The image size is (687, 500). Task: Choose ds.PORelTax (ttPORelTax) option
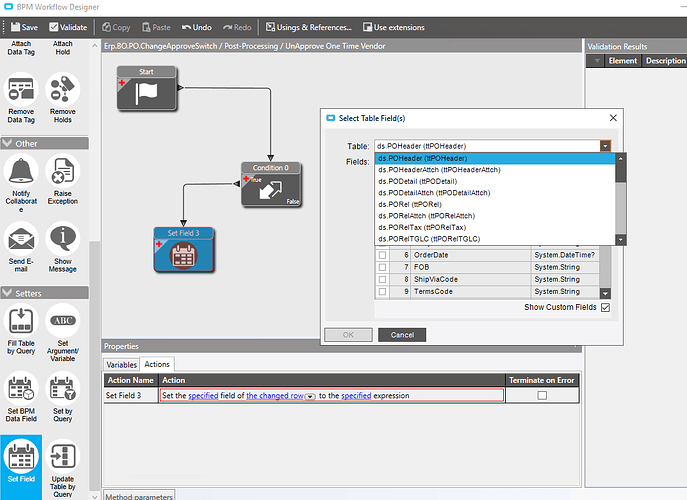pos(495,227)
